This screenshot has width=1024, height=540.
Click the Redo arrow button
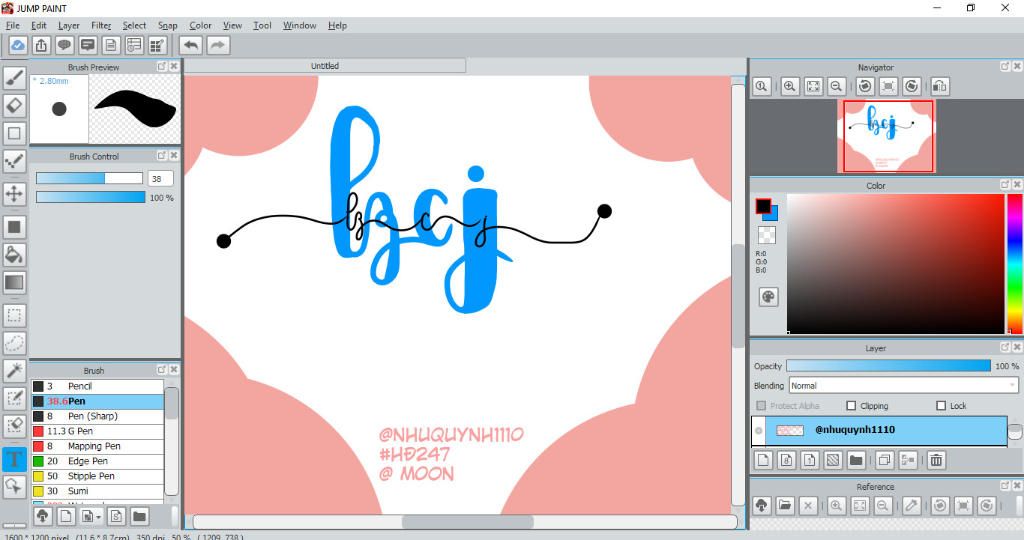click(x=218, y=45)
